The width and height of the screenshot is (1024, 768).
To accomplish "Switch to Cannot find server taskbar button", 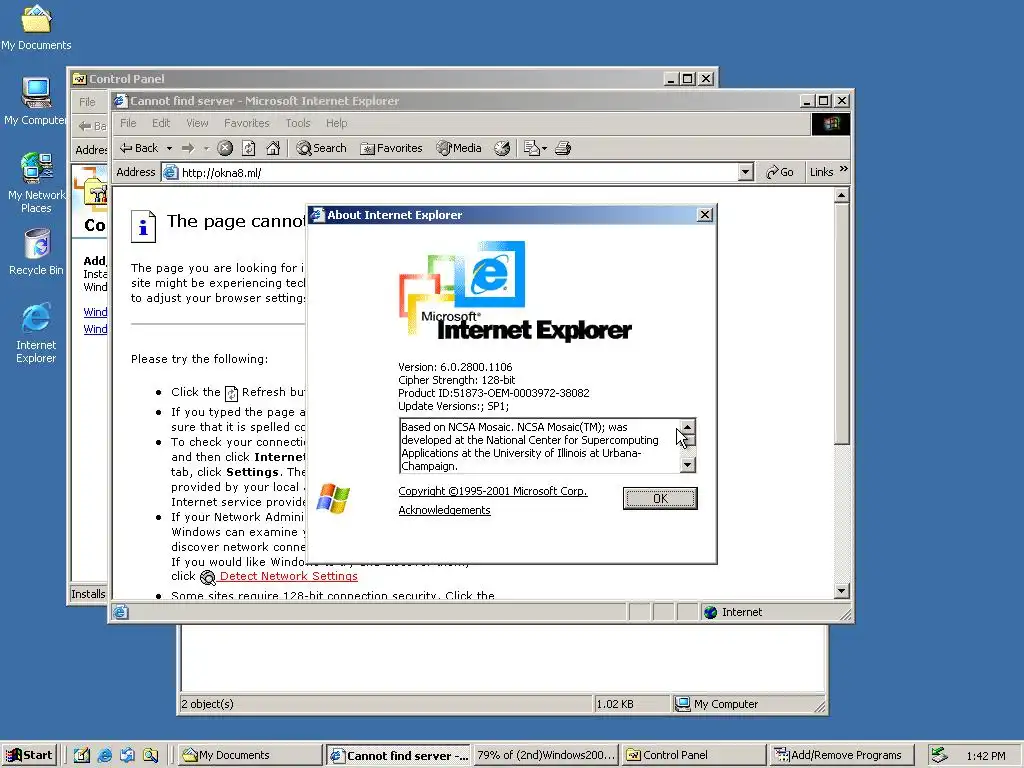I will coord(398,756).
